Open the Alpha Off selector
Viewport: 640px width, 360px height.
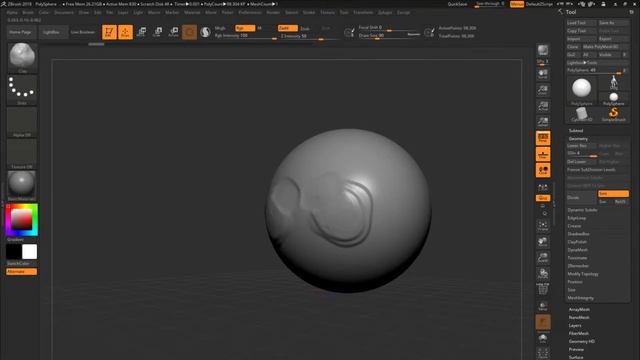tap(22, 122)
